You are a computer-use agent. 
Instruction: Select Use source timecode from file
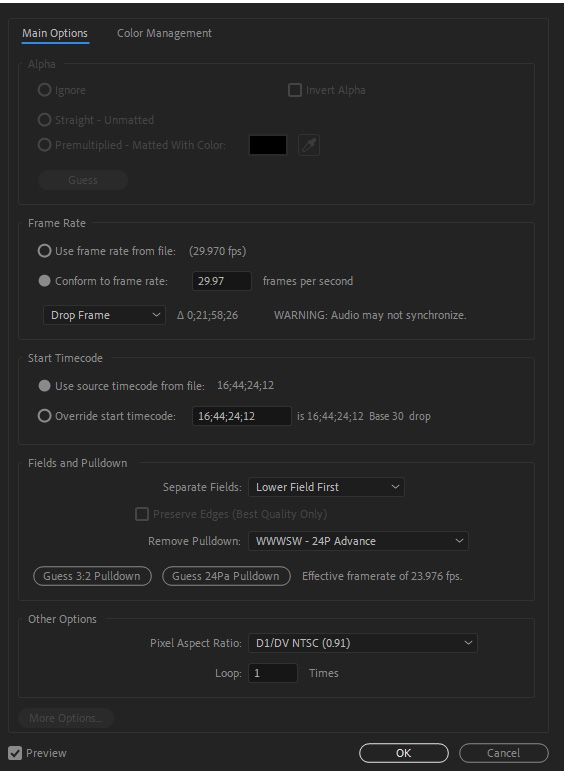pyautogui.click(x=44, y=386)
